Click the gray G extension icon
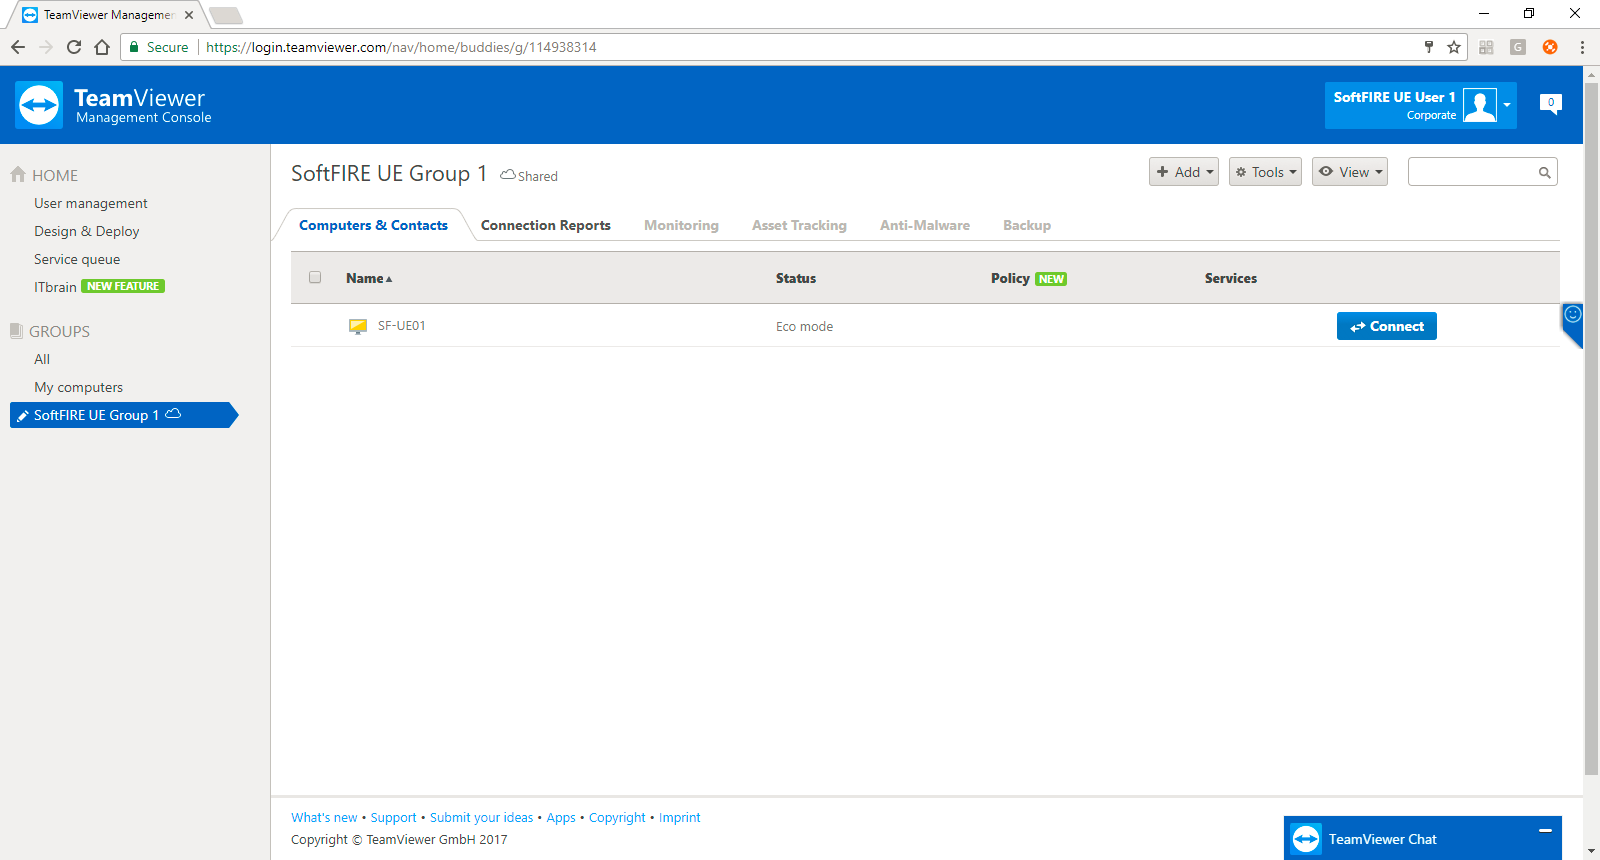 click(x=1518, y=47)
